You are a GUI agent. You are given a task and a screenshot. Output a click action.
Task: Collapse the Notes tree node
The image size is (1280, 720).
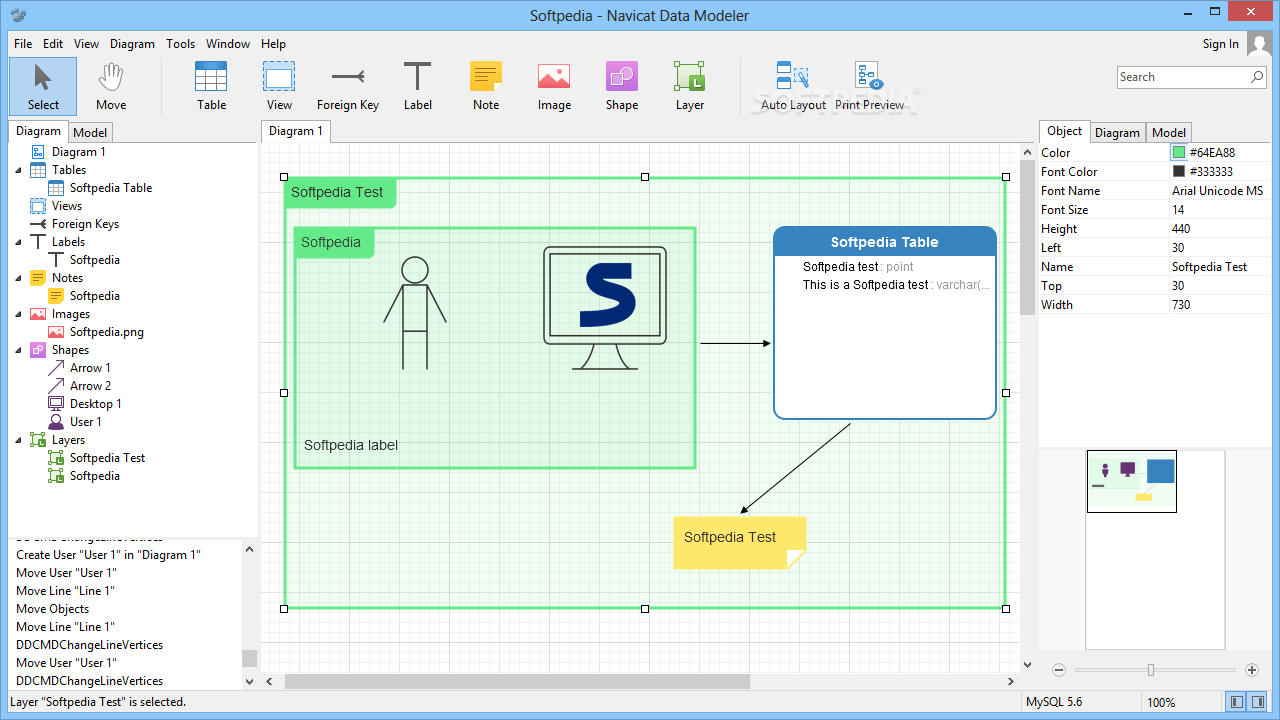tap(18, 278)
